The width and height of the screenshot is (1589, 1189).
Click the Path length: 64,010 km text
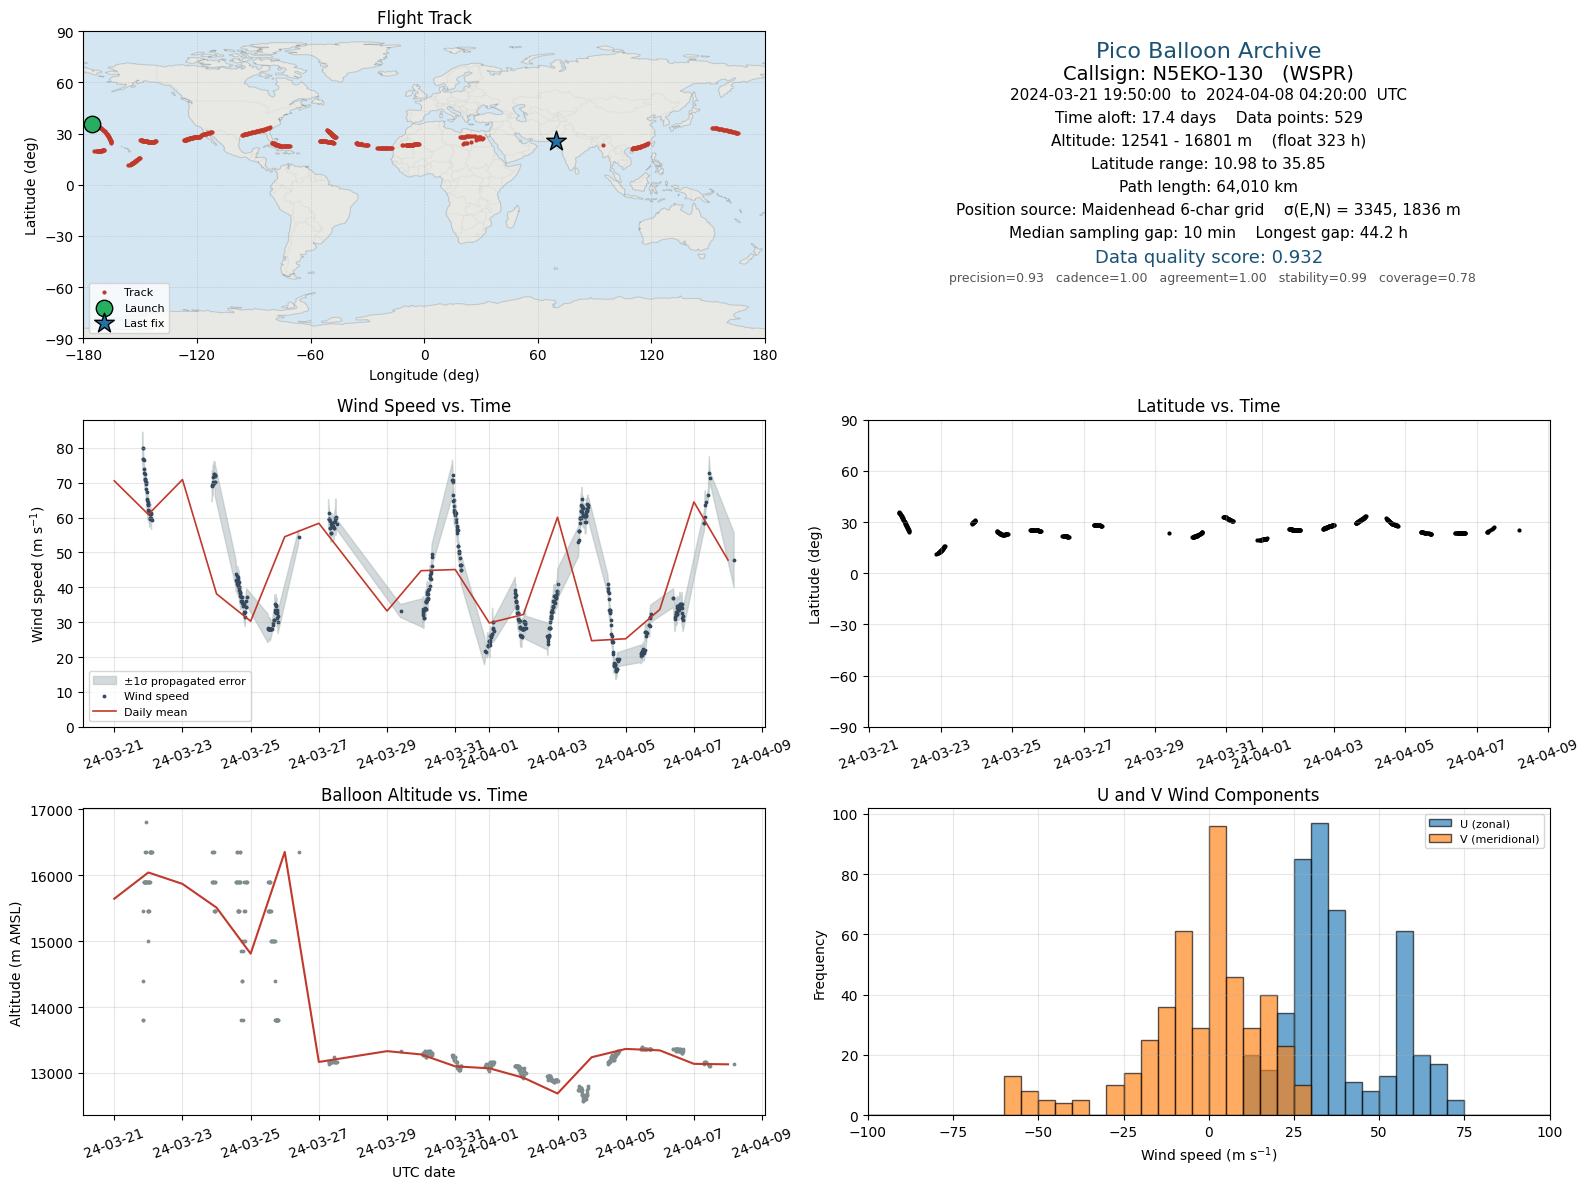click(1208, 187)
